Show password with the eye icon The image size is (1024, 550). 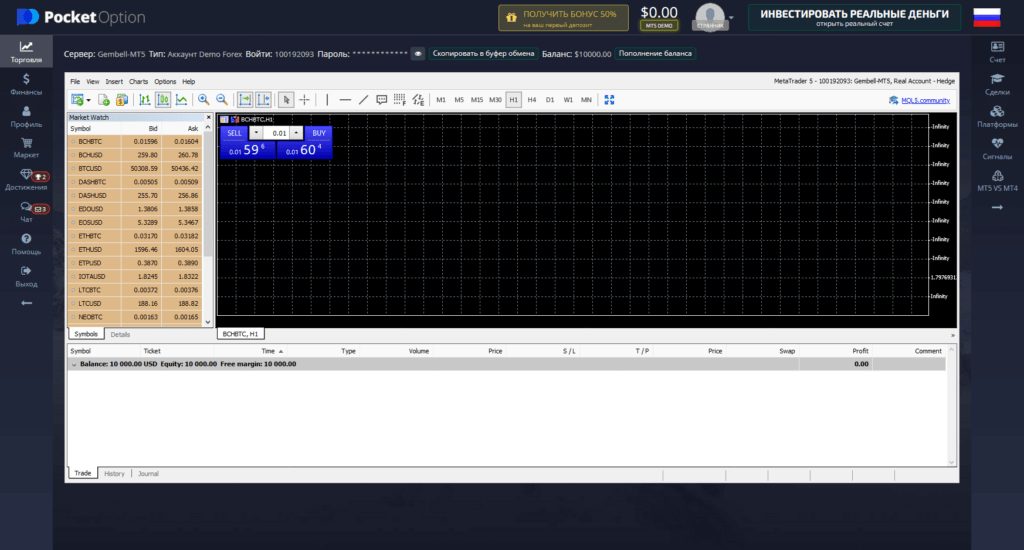click(x=418, y=53)
